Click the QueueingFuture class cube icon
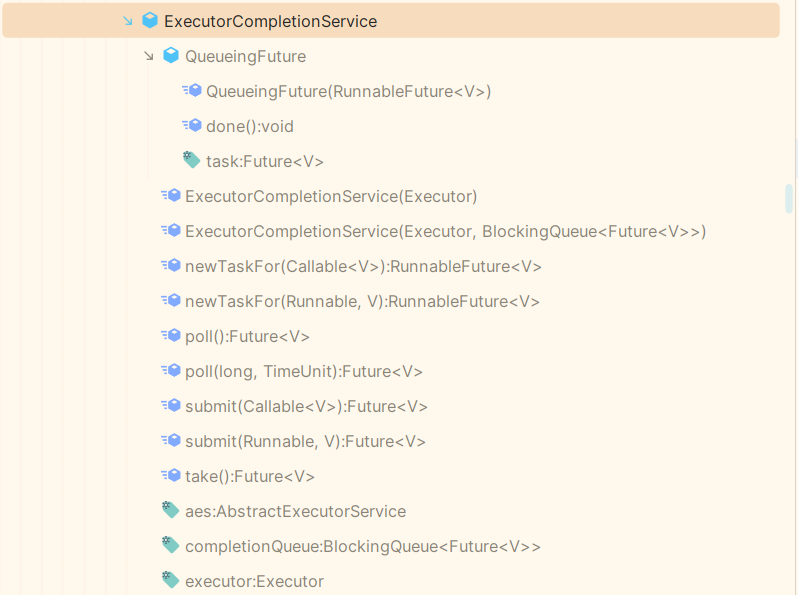Image resolution: width=798 pixels, height=595 pixels. tap(171, 56)
